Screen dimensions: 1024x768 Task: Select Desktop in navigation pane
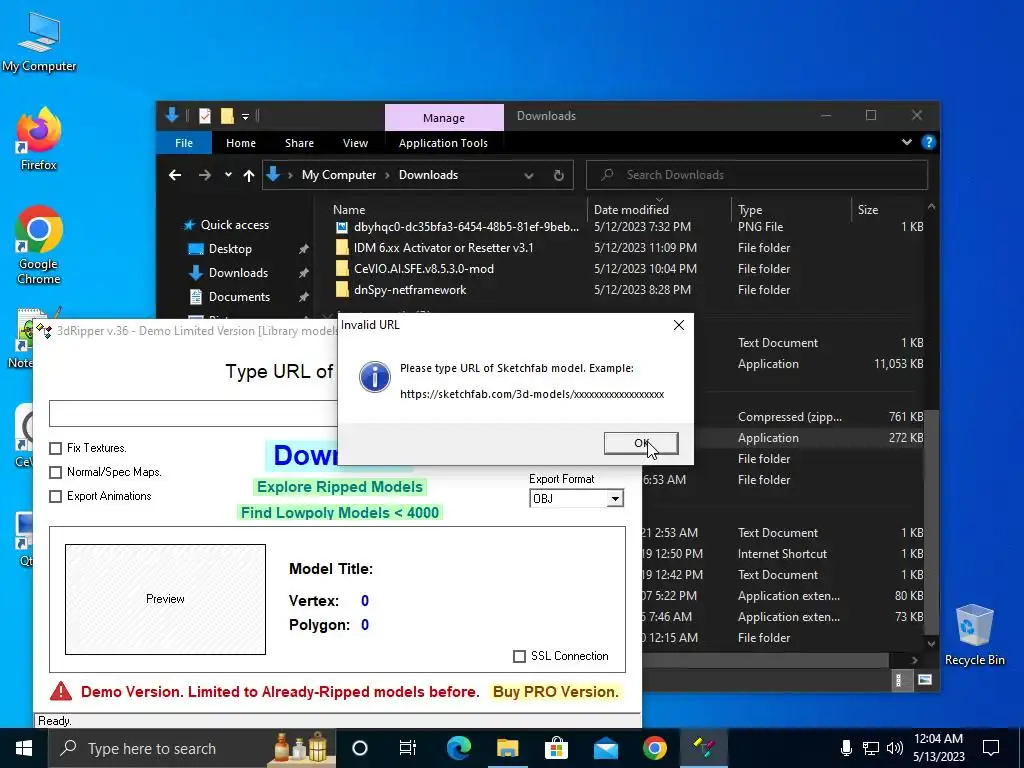coord(230,249)
